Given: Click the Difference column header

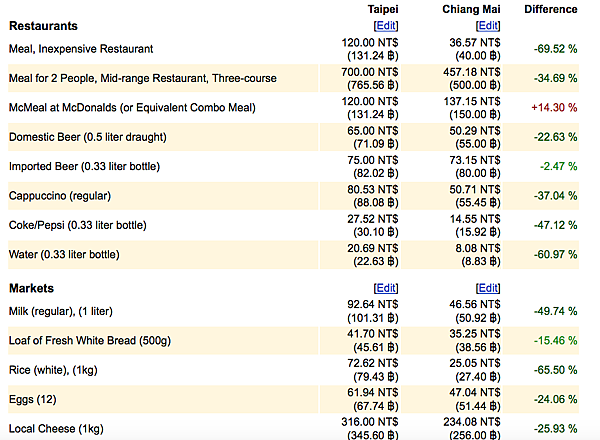Looking at the screenshot, I should (x=550, y=10).
